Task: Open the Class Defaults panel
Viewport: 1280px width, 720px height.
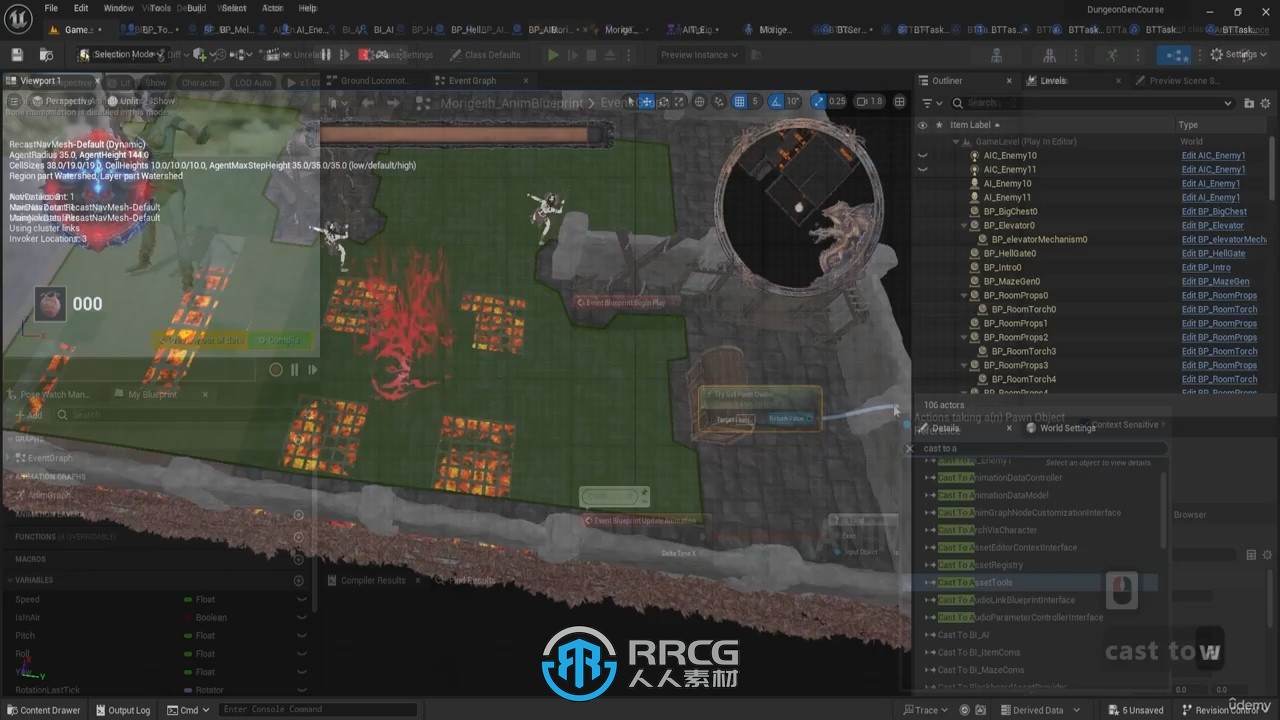Action: (x=485, y=55)
